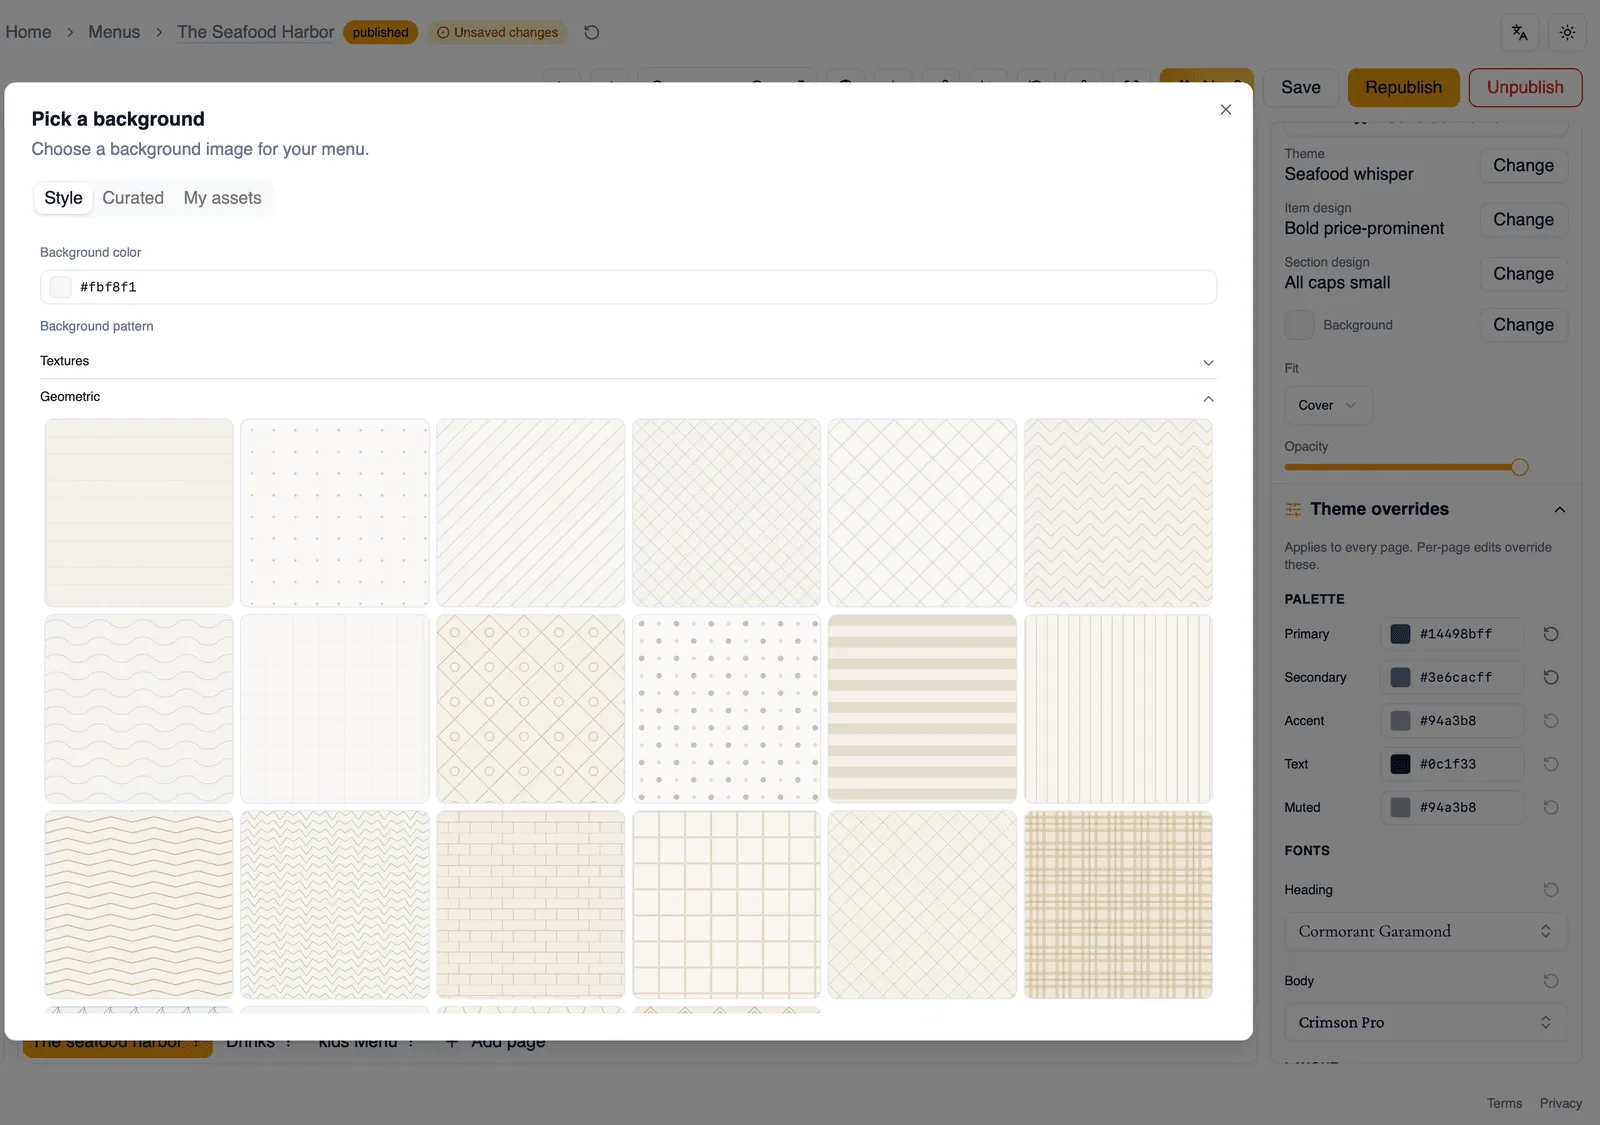
Task: Select the diamonds with circles pattern thumbnail
Action: tap(531, 709)
